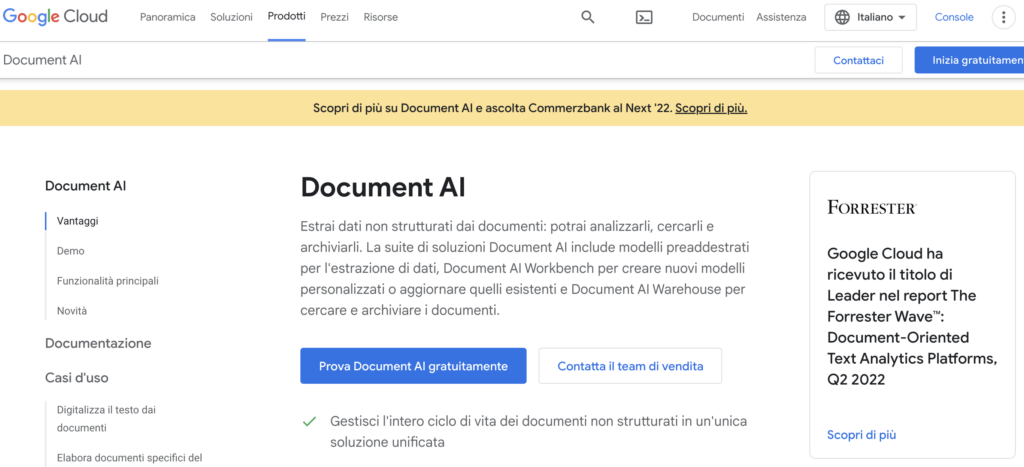Viewport: 1024px width, 467px height.
Task: Jump to Funzionalità principali in the sidebar
Action: coord(108,281)
